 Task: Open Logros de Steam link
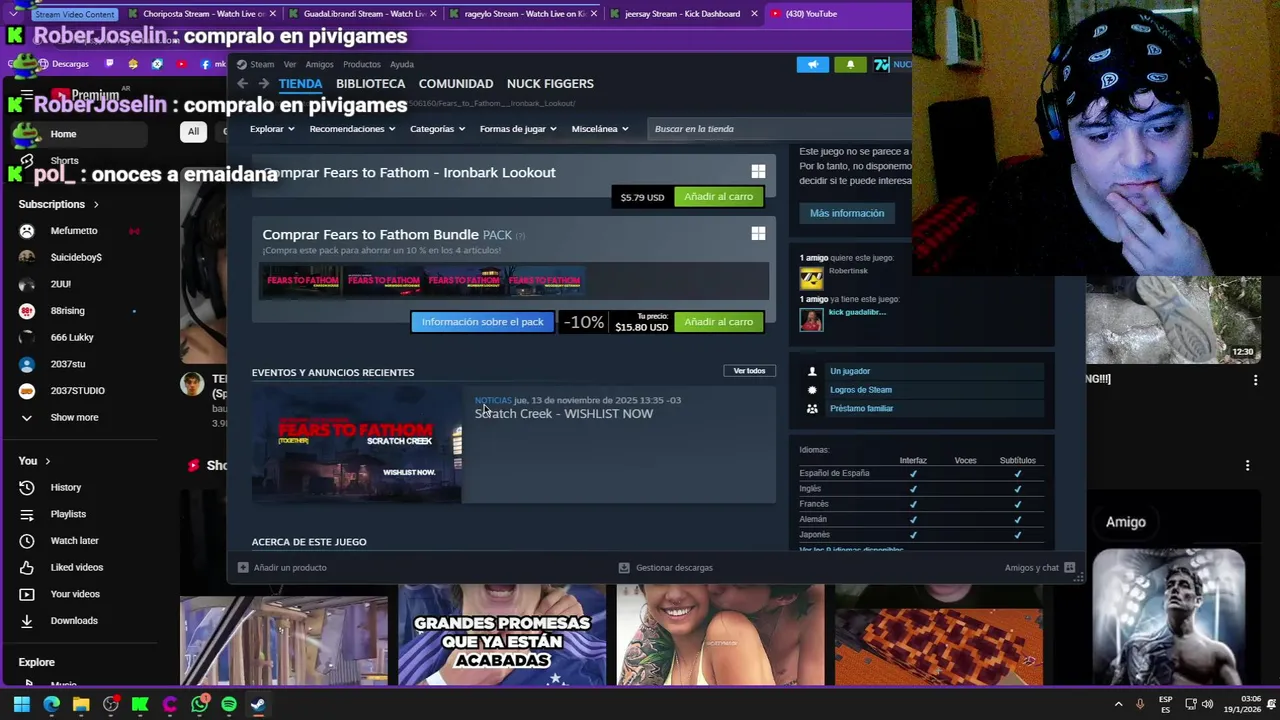click(x=861, y=390)
